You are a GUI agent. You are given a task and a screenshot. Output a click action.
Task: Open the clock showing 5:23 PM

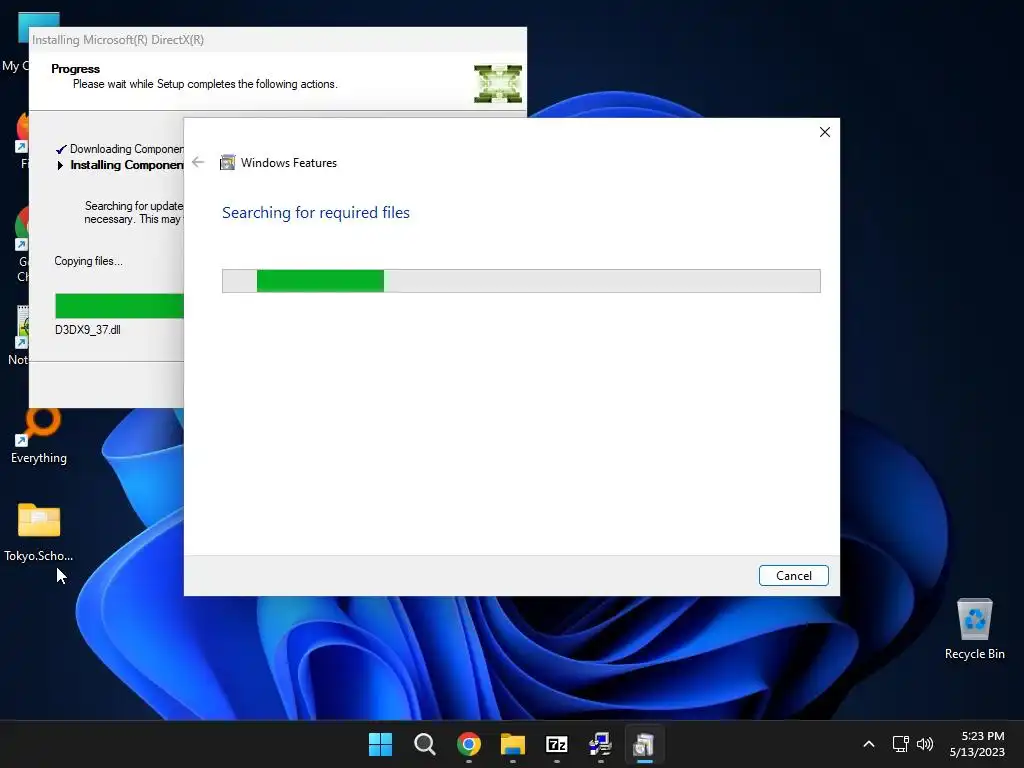coord(977,744)
